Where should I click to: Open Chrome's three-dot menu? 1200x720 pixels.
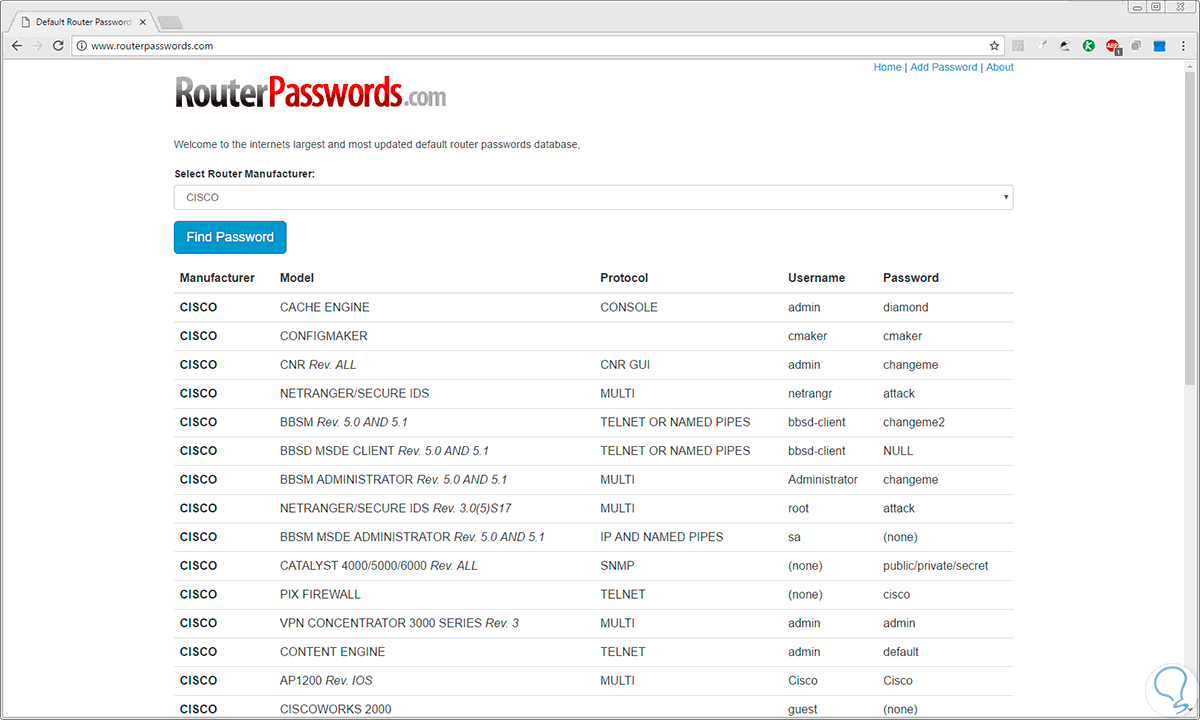pos(1183,46)
